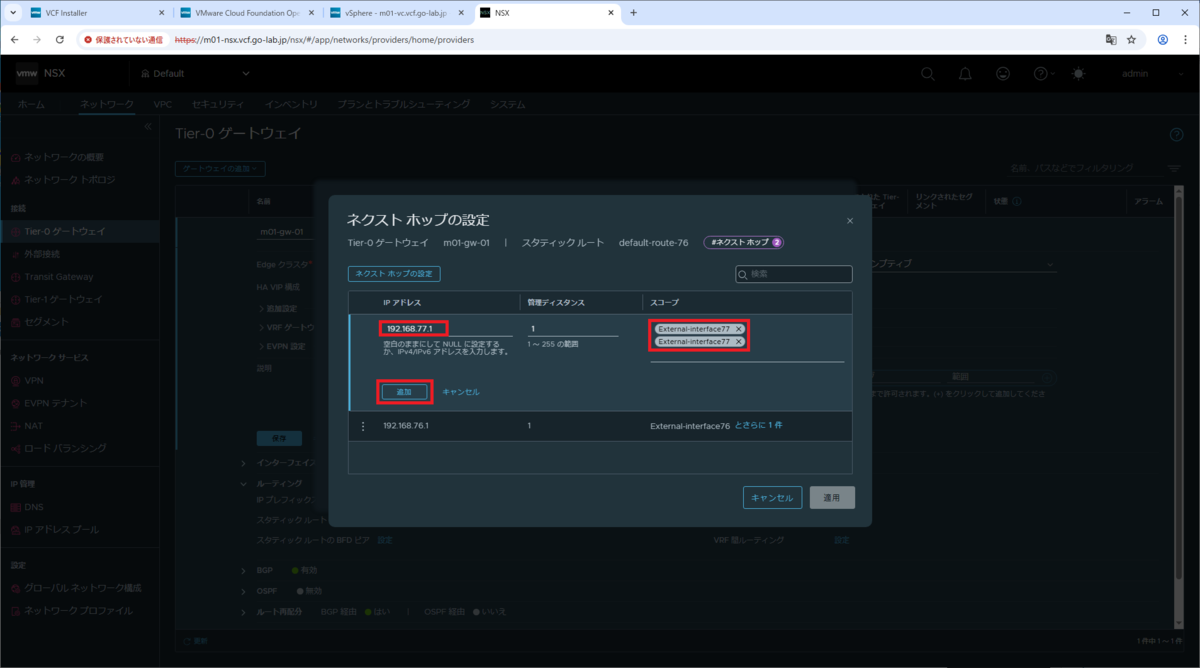Open the Chrome three-dot menu
Viewport: 1200px width, 668px height.
[x=1185, y=40]
